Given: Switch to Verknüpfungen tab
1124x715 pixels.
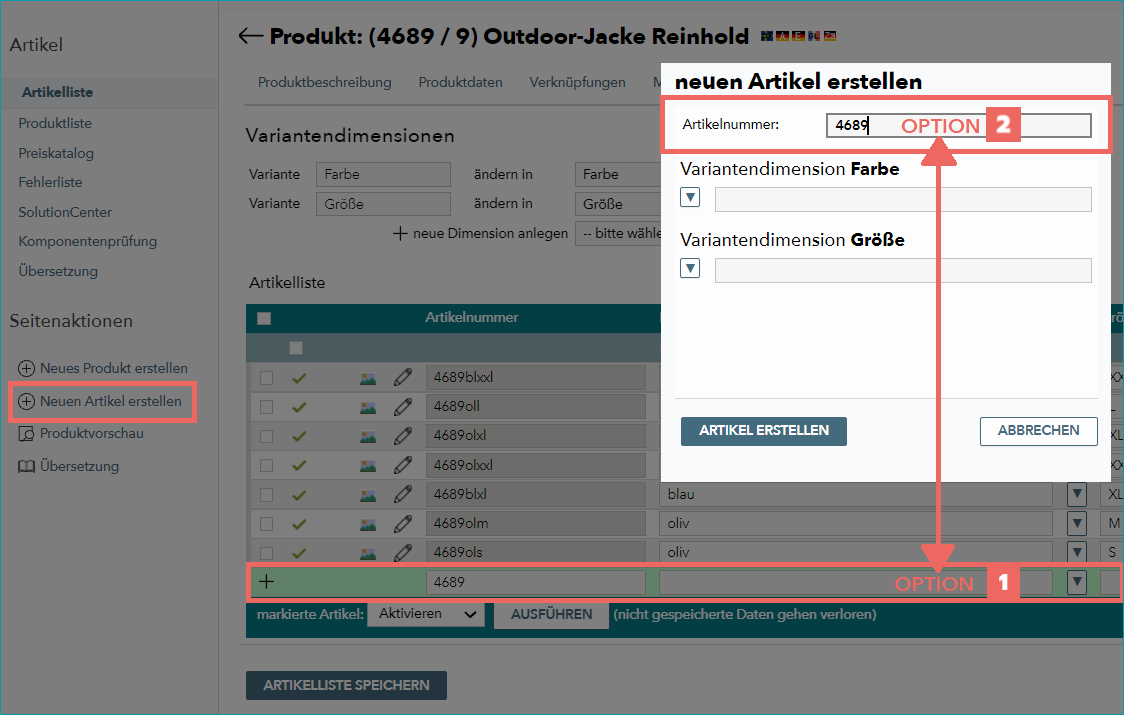Looking at the screenshot, I should 577,82.
